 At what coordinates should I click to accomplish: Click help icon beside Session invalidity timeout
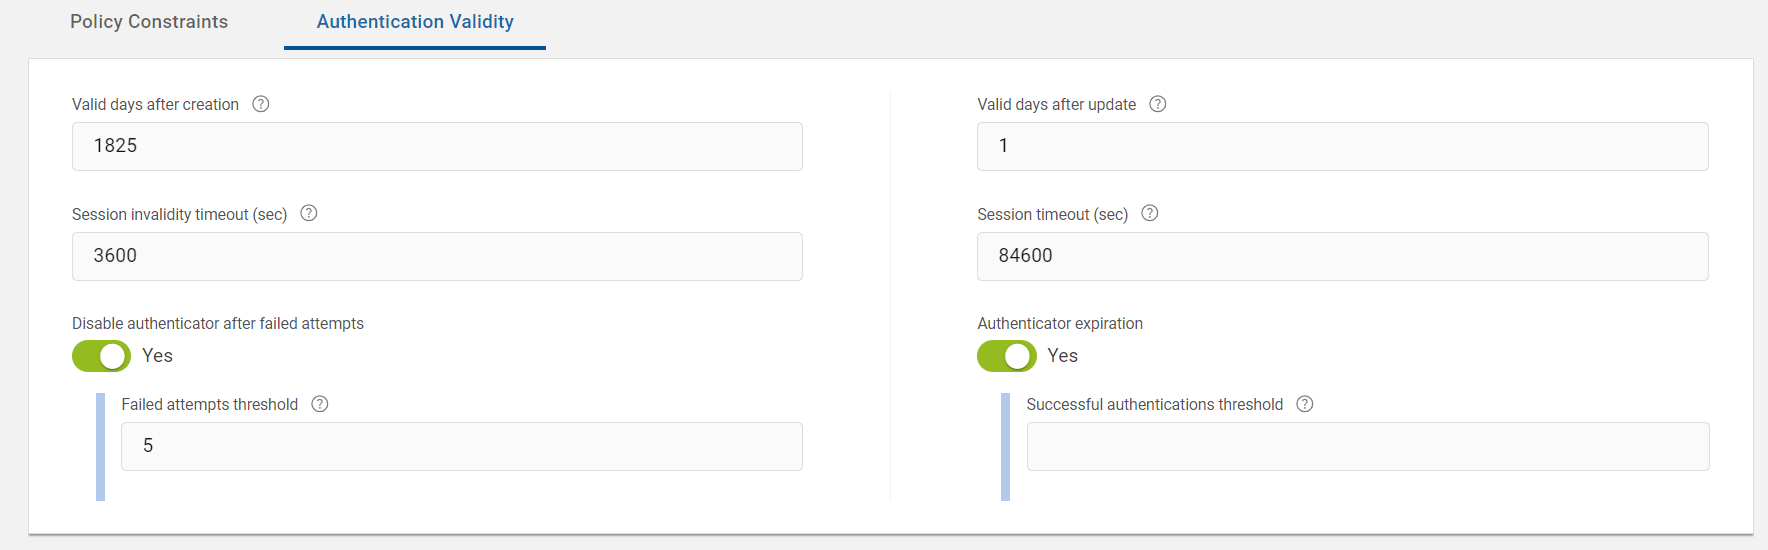pyautogui.click(x=309, y=213)
